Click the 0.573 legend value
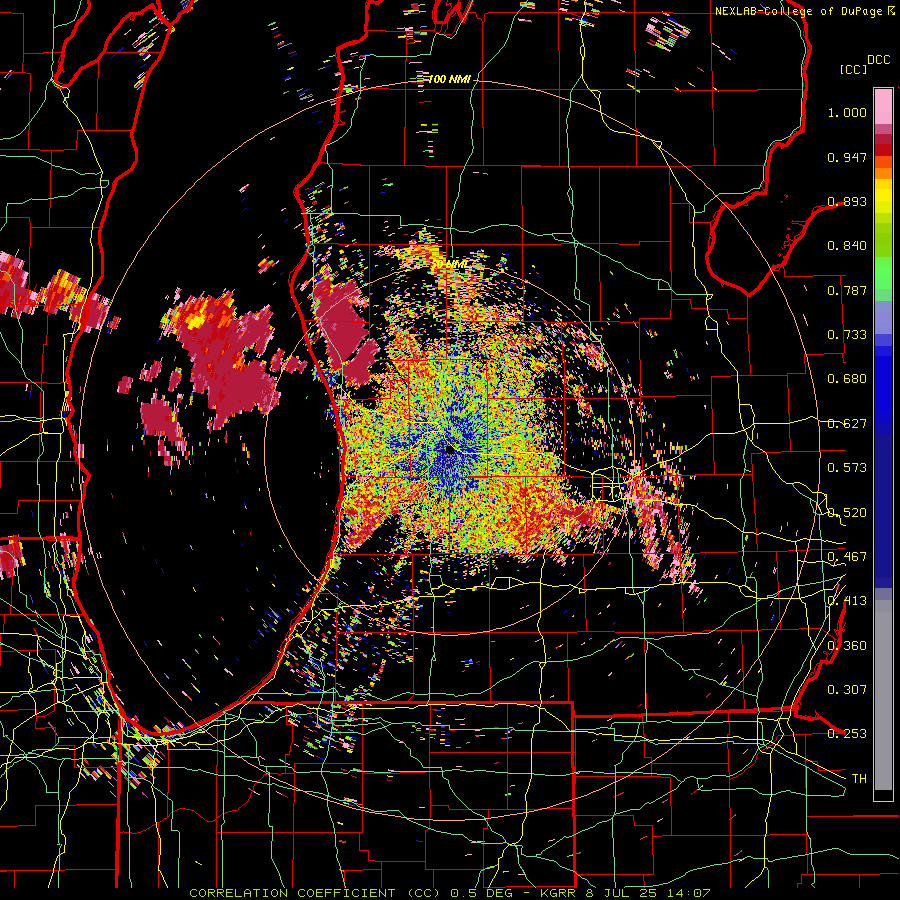900x900 pixels. coord(847,468)
